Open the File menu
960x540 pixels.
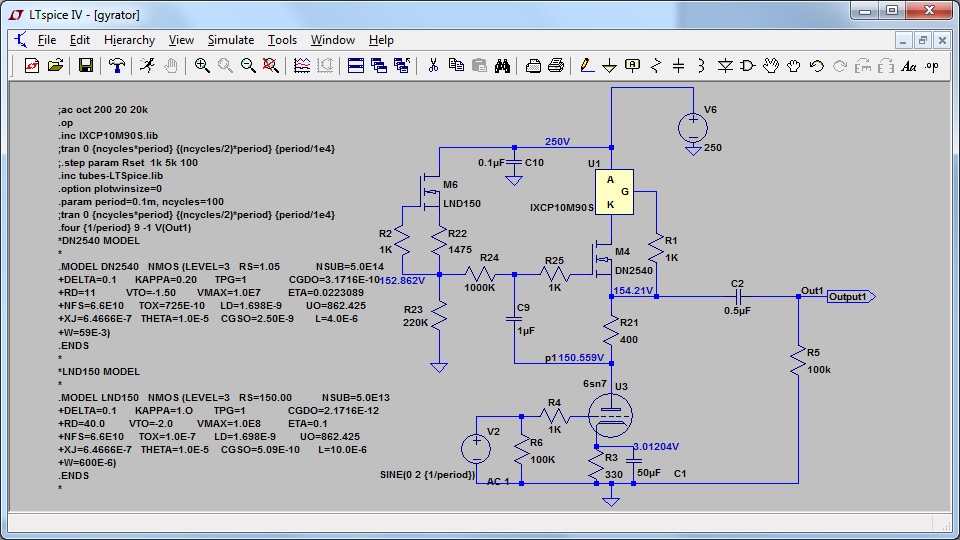click(47, 40)
